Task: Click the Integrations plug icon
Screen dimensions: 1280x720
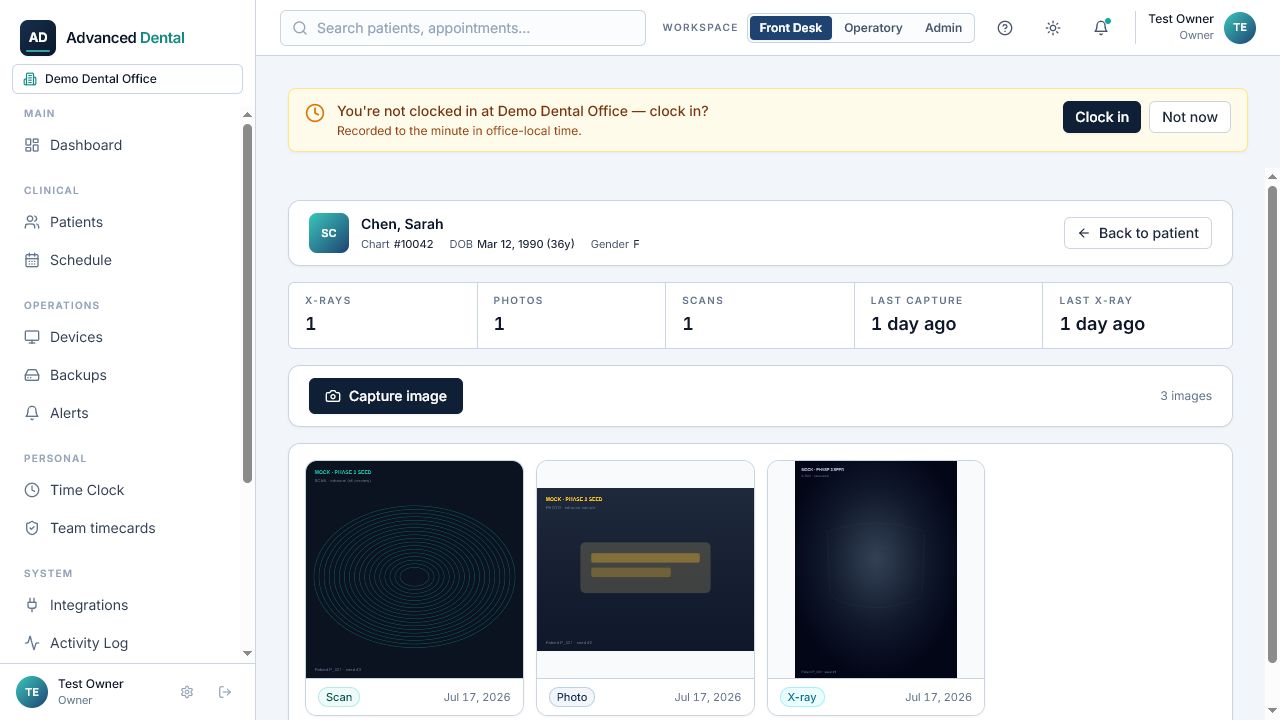Action: [x=32, y=605]
